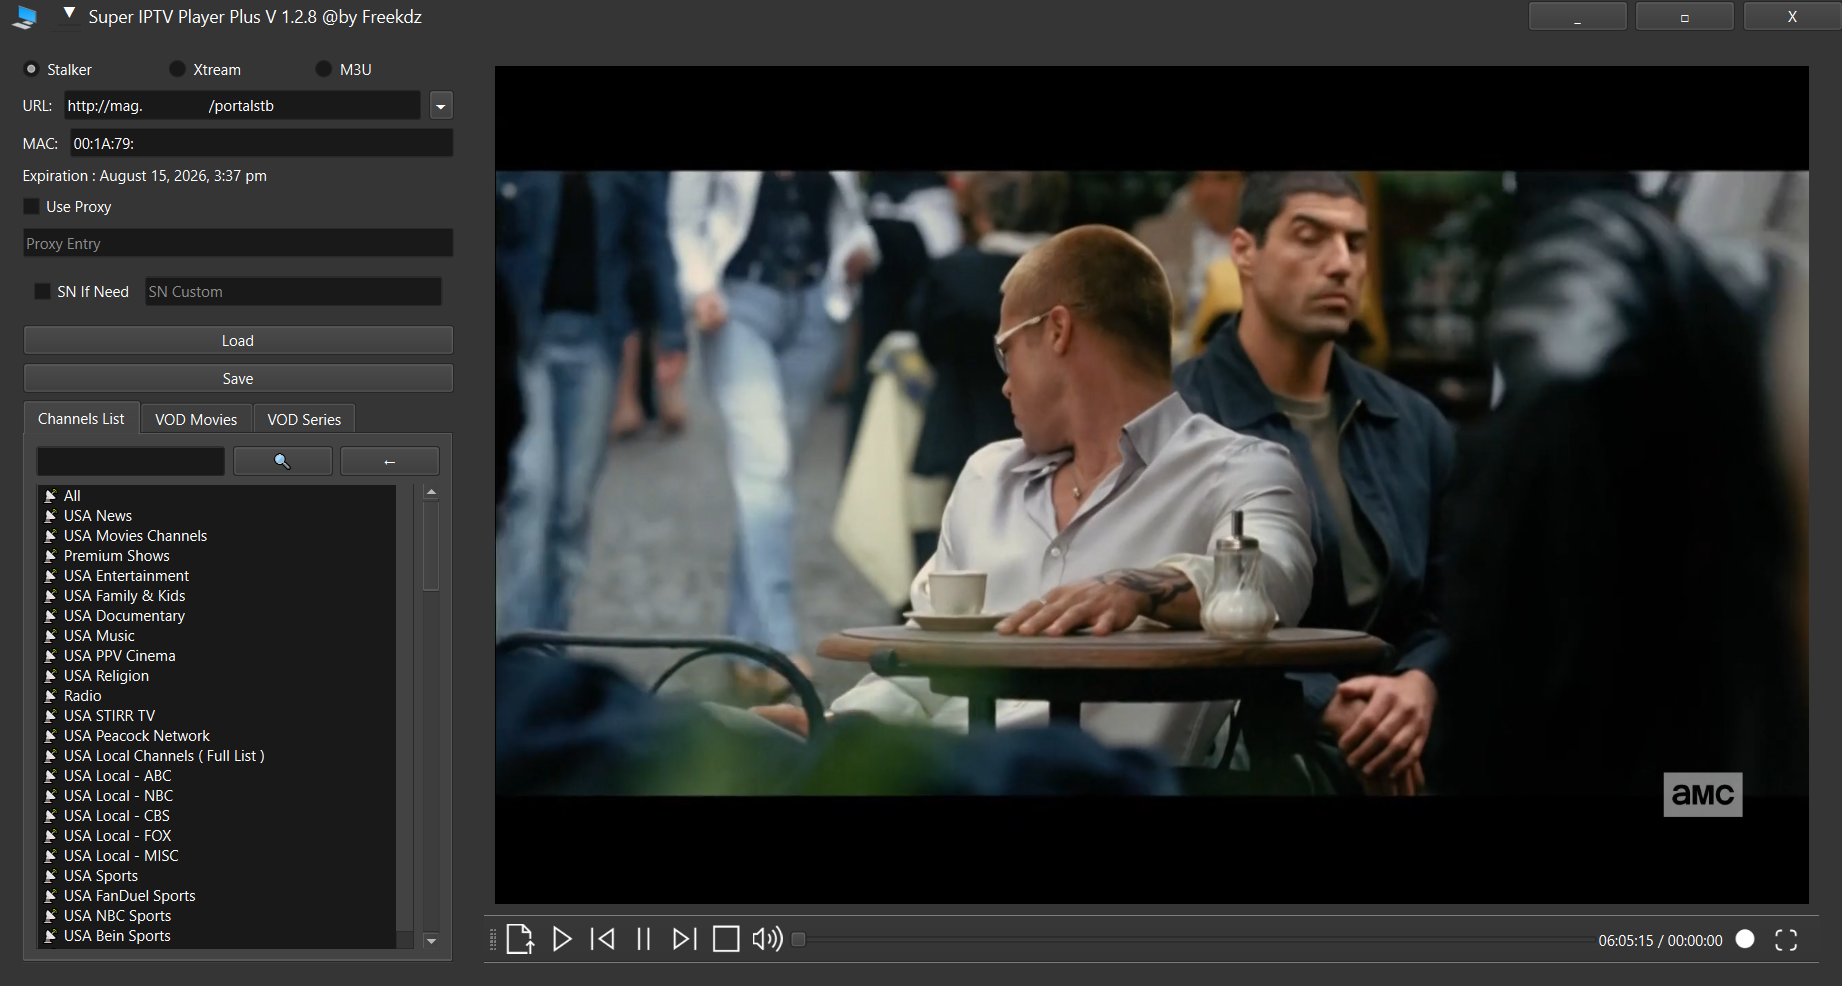Click the open file icon in player

coord(520,939)
